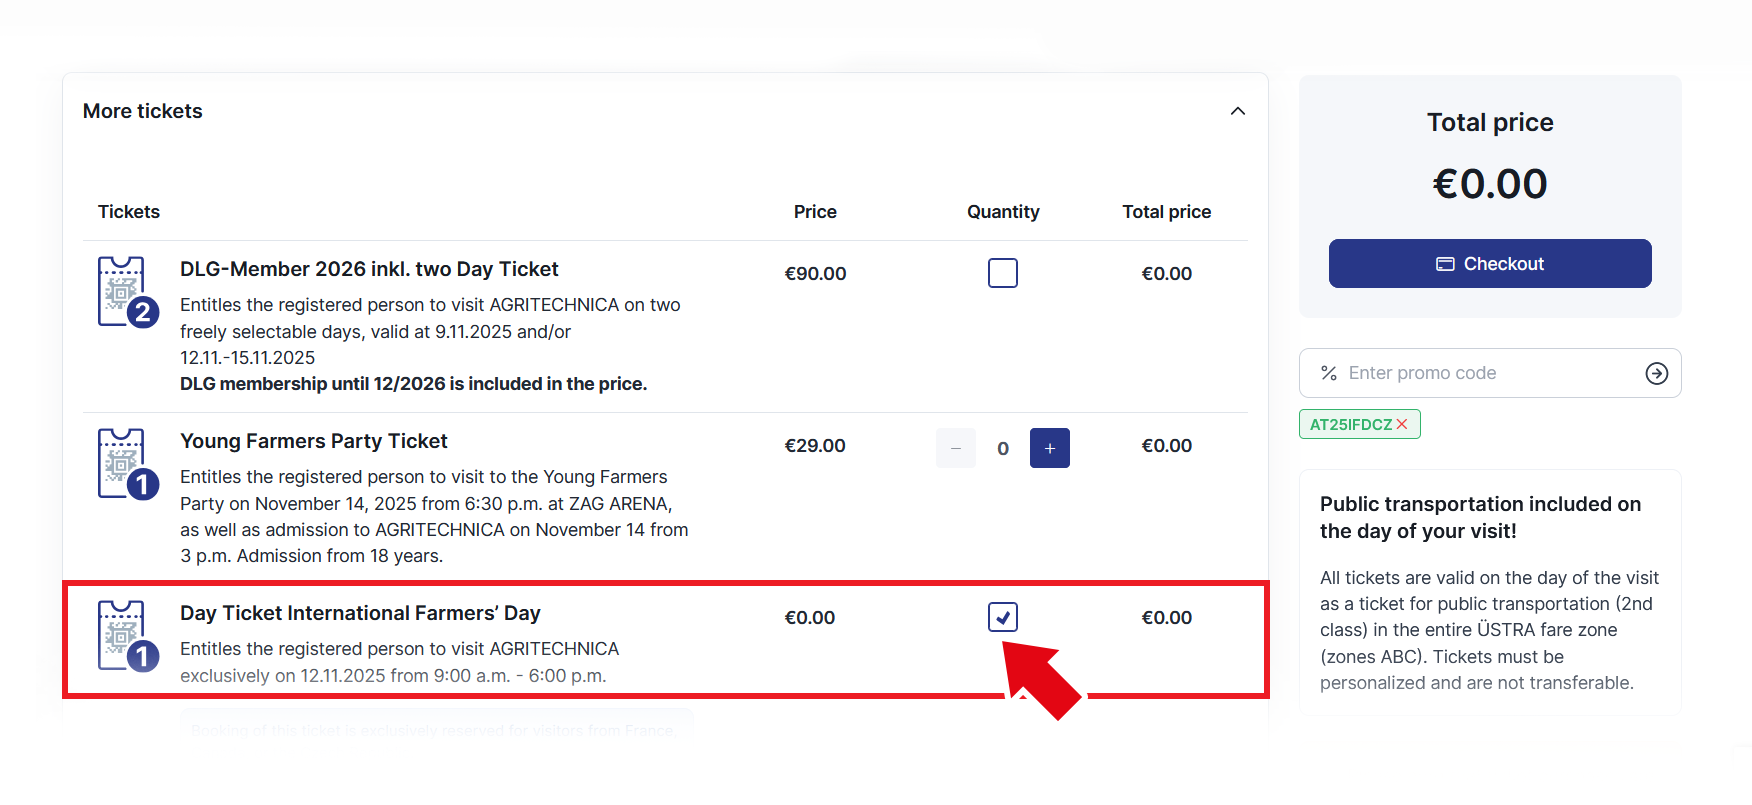Decrease Young Farmers Party Ticket quantity
Image resolution: width=1752 pixels, height=805 pixels.
point(955,448)
